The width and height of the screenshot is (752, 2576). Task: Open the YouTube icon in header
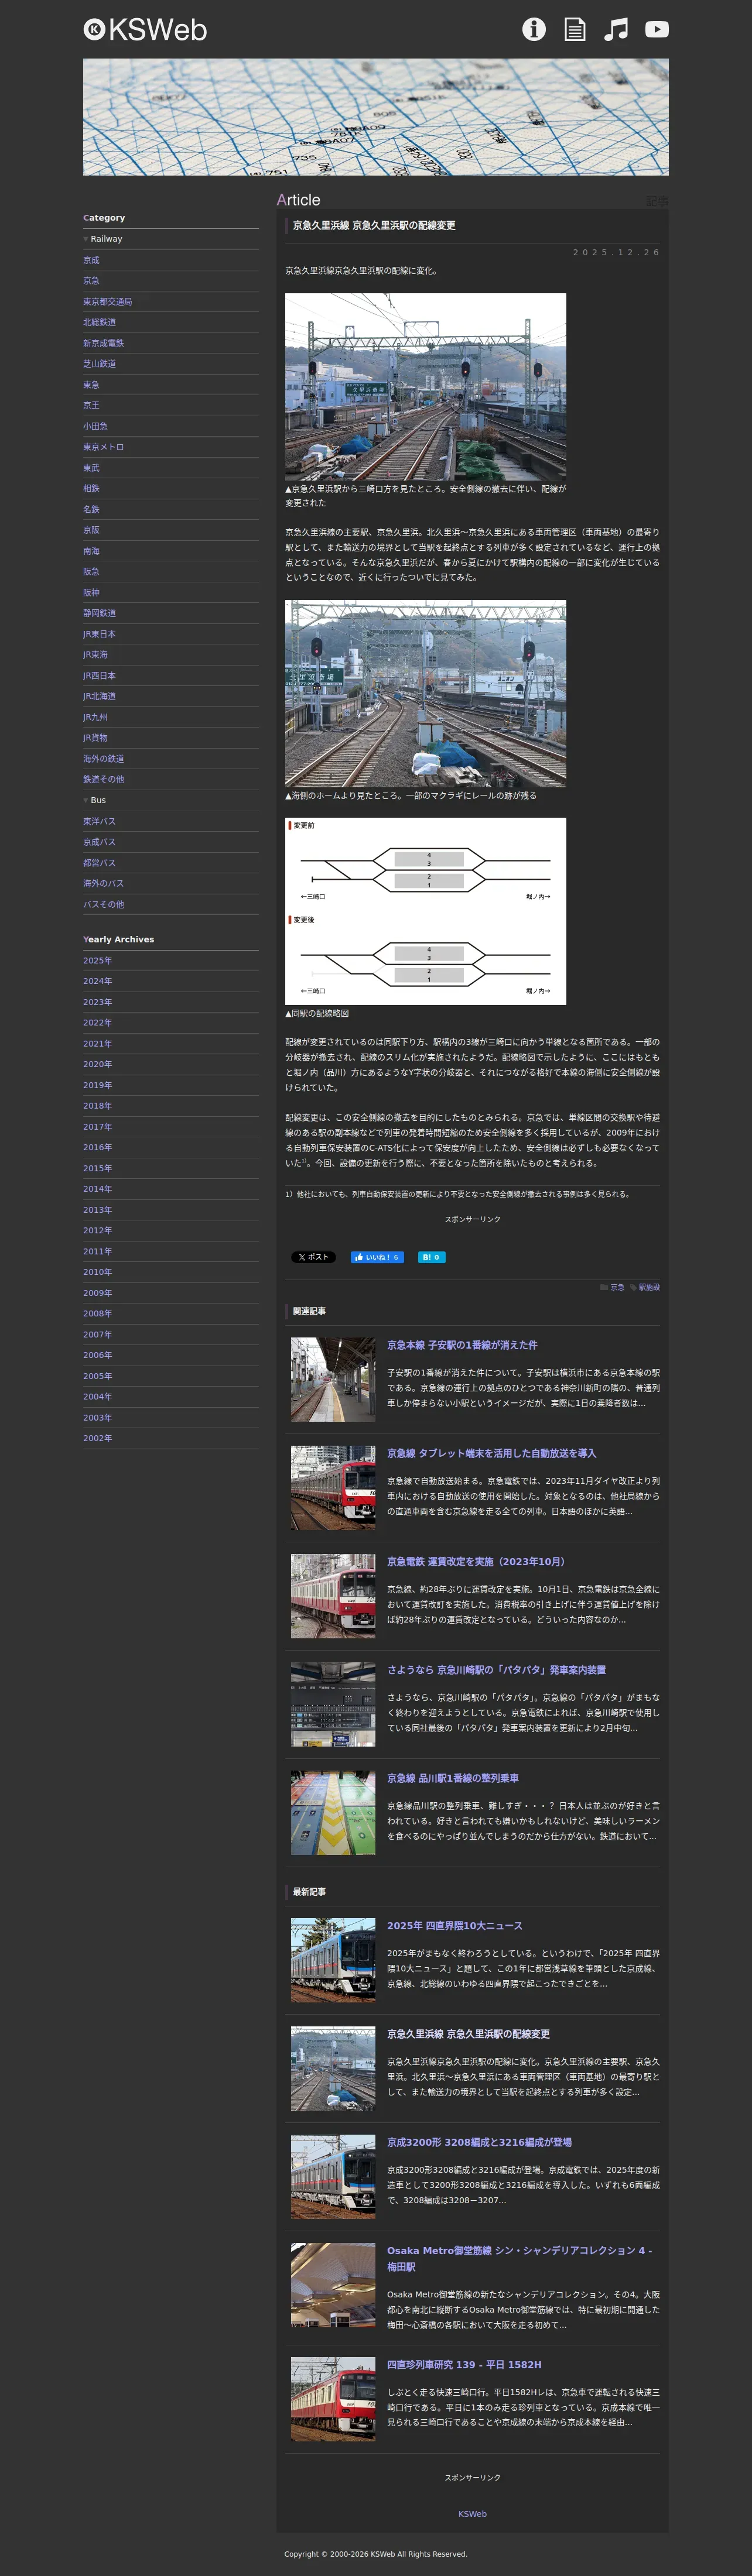point(657,30)
